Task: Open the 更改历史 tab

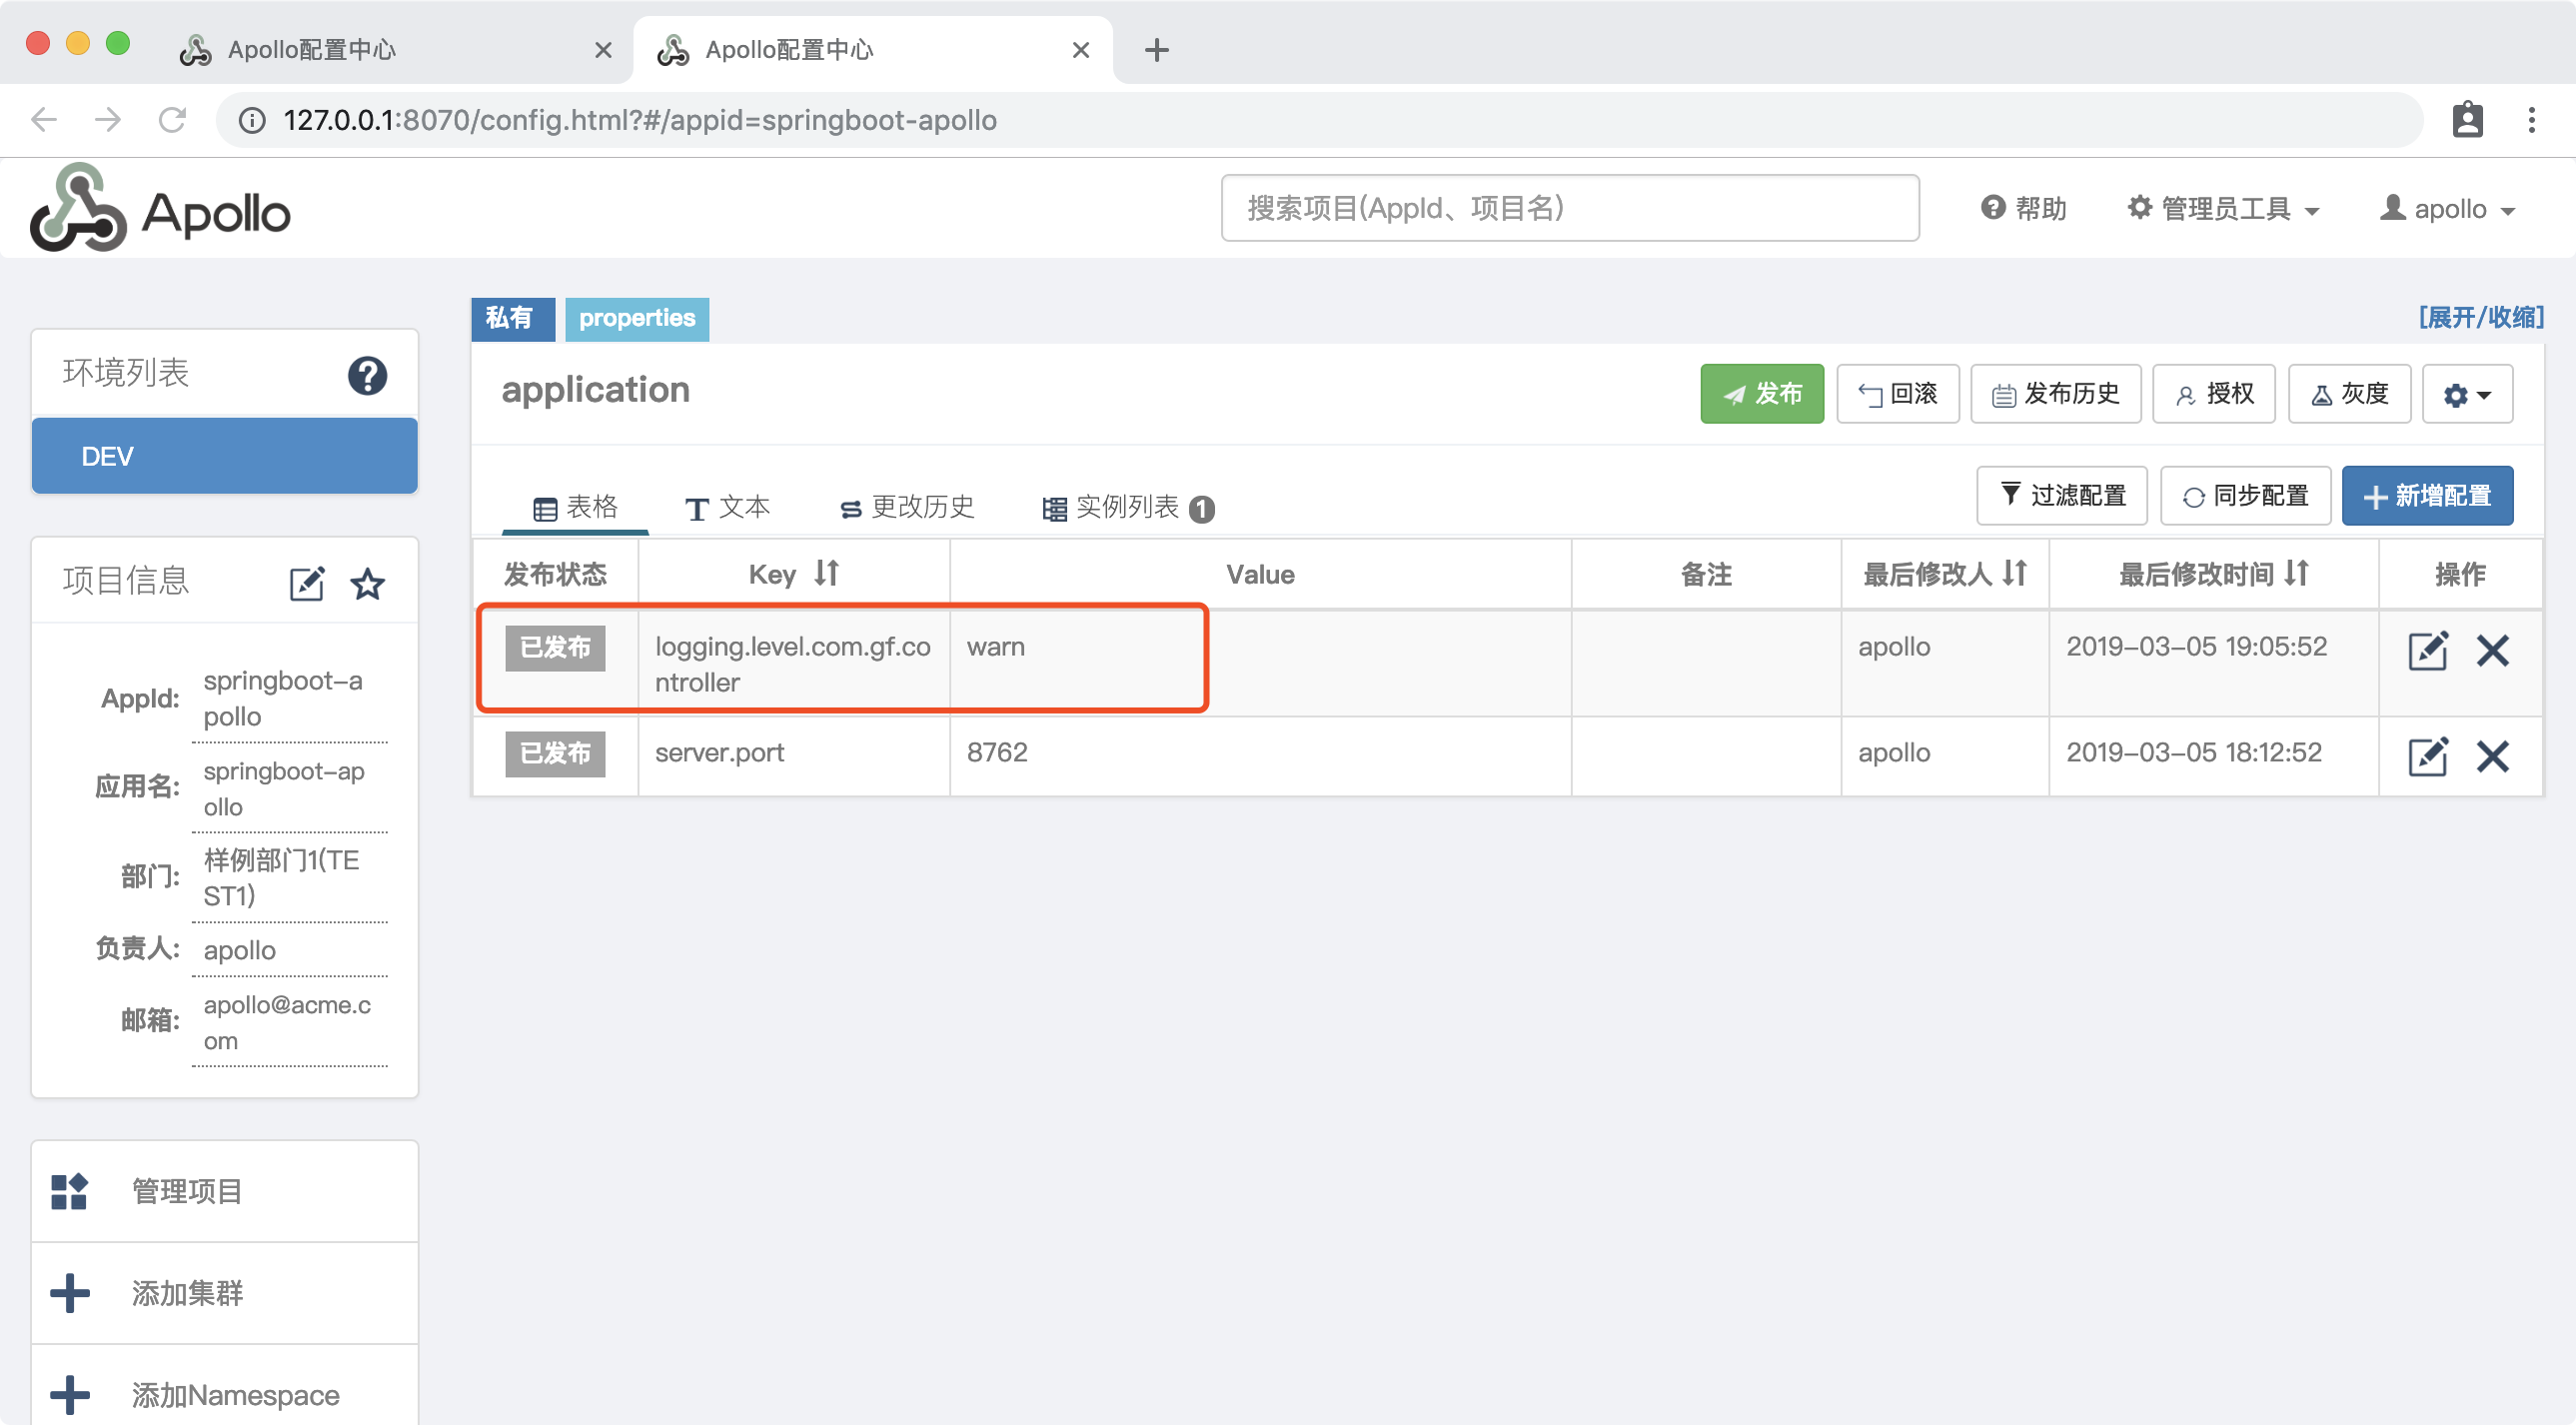Action: [x=907, y=508]
